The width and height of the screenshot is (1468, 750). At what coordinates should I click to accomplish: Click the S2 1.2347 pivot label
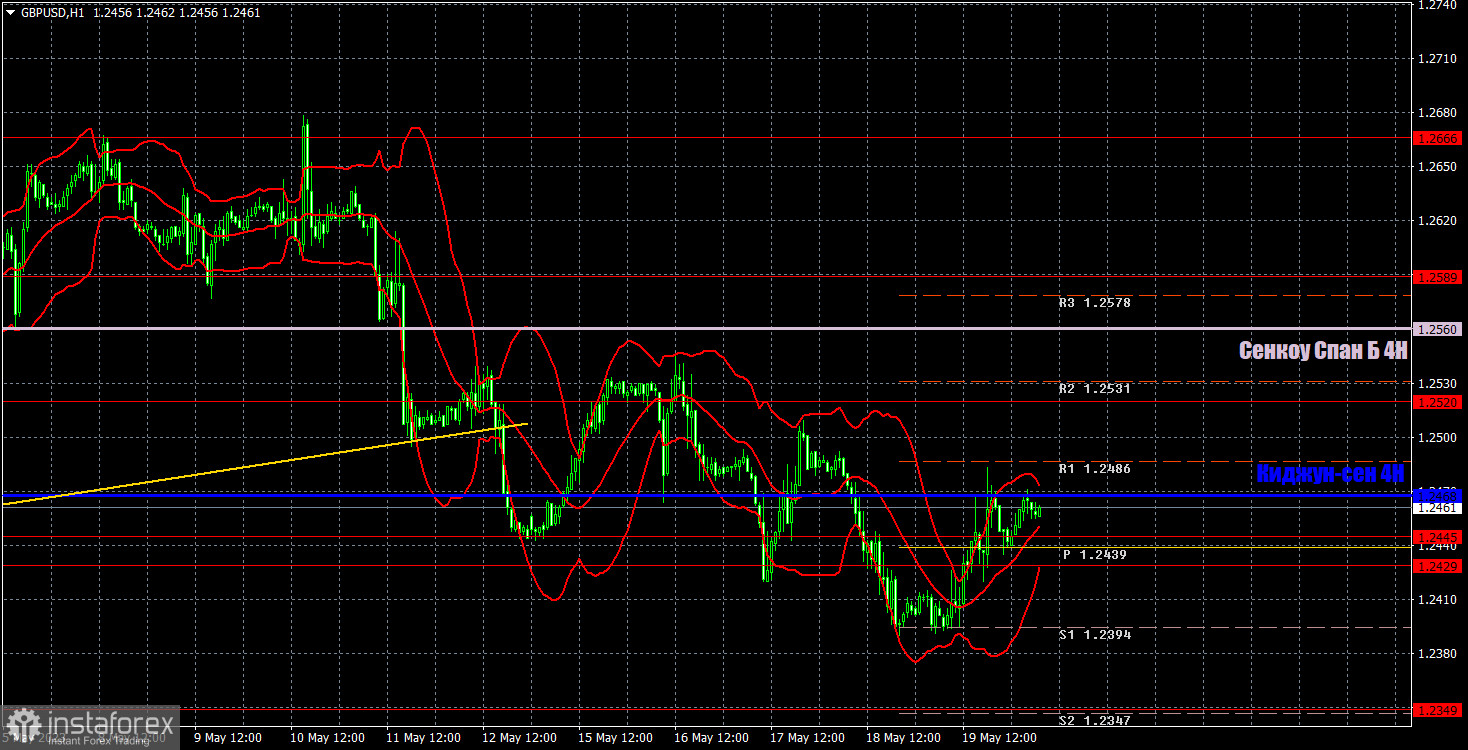[1094, 720]
